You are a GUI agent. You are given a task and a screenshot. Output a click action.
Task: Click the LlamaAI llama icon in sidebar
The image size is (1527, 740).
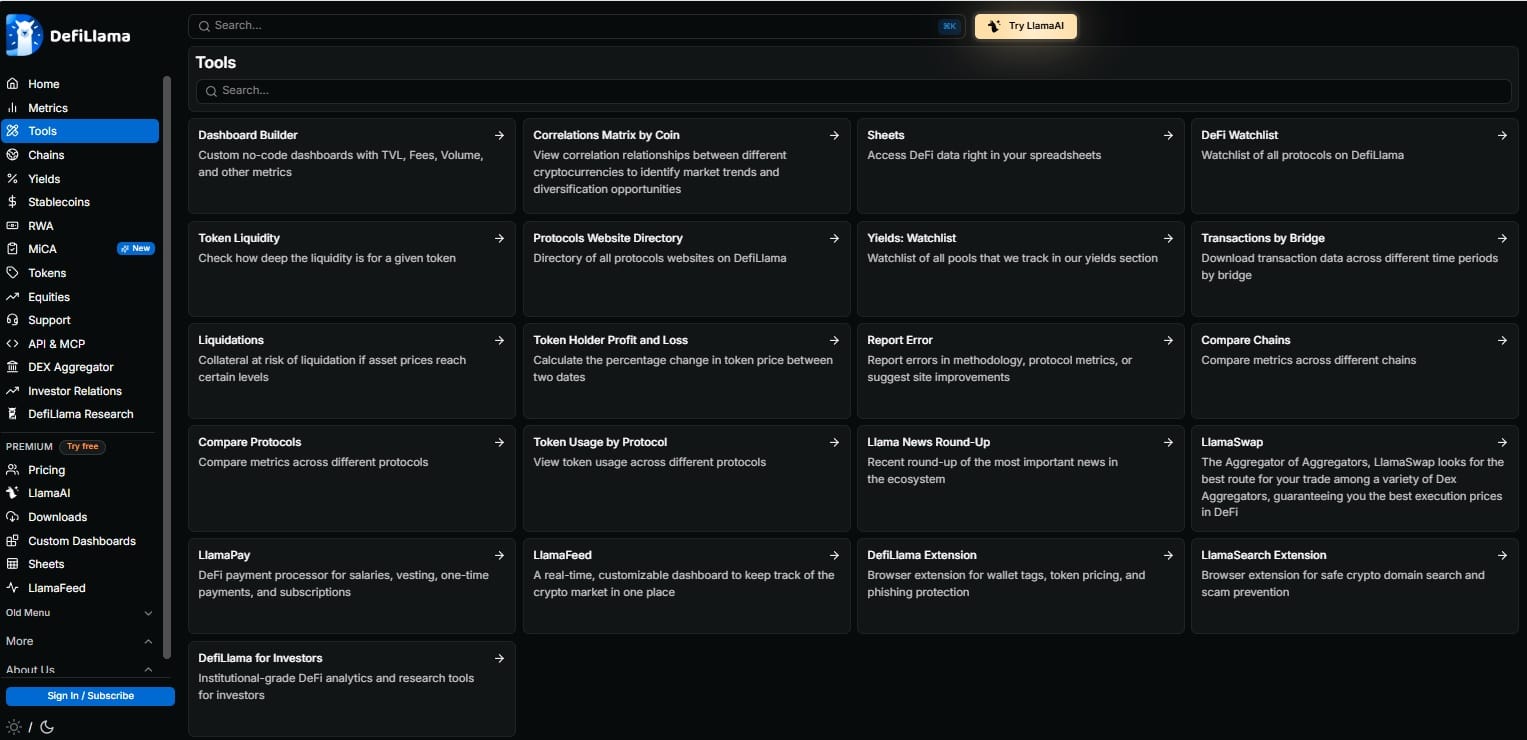[x=13, y=493]
